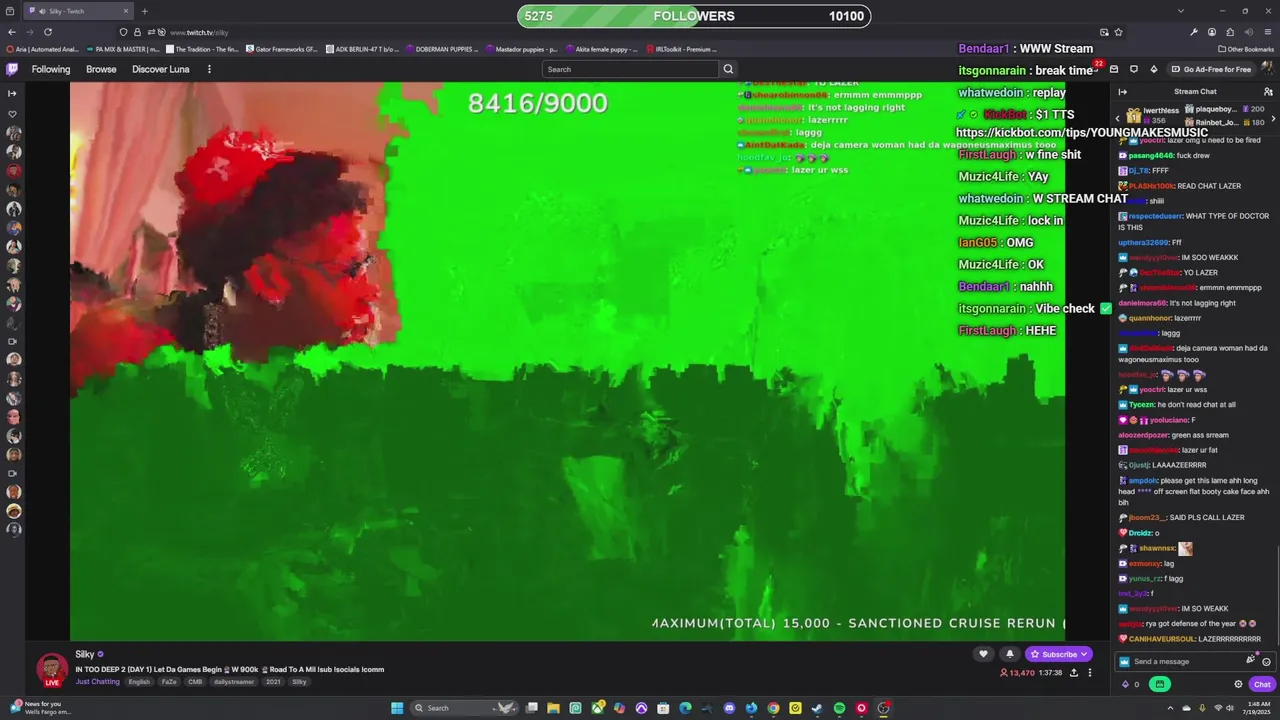This screenshot has height=720, width=1280.
Task: Go back in browser
Action: coord(11,32)
